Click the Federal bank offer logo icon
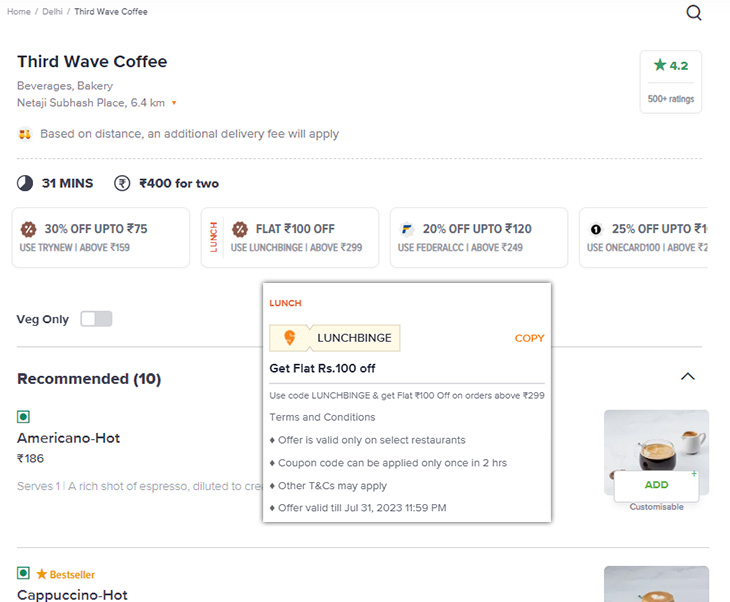The image size is (730, 602). pos(407,229)
